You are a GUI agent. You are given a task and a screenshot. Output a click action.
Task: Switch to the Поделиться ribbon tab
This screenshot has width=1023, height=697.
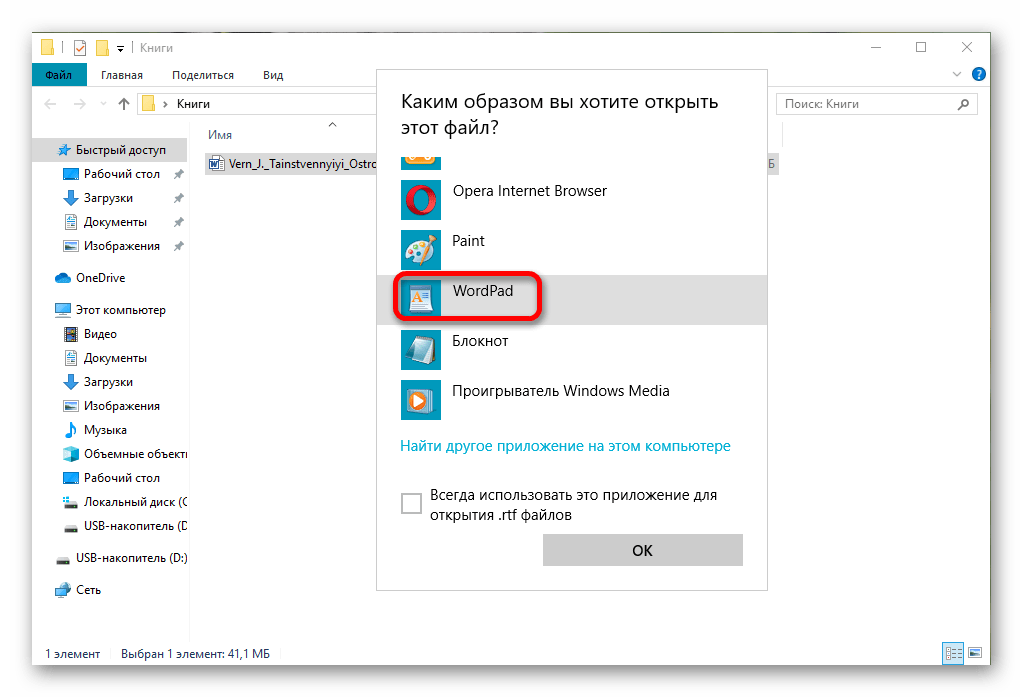(203, 75)
